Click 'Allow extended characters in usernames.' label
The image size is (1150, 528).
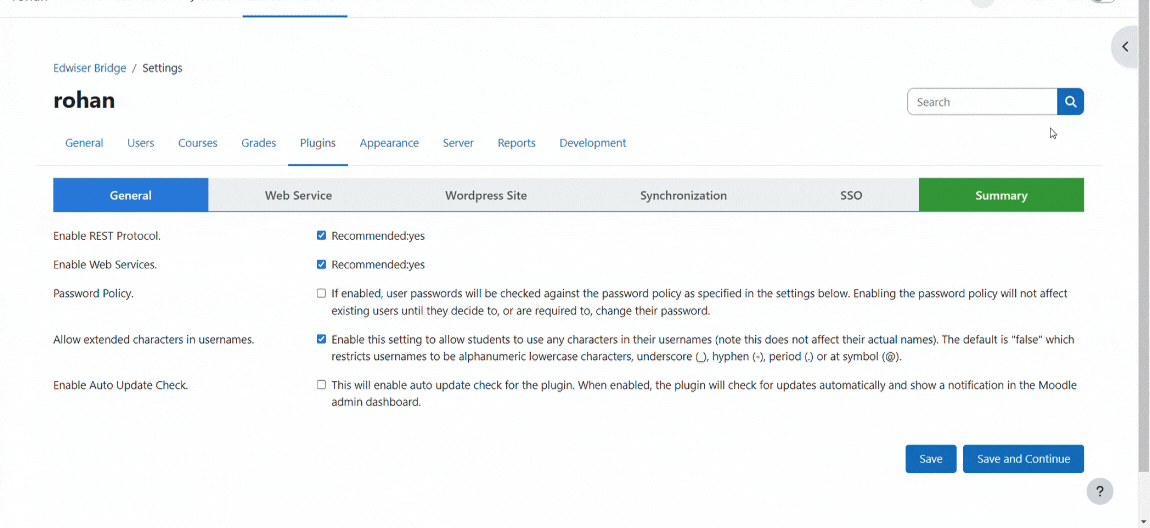(154, 340)
